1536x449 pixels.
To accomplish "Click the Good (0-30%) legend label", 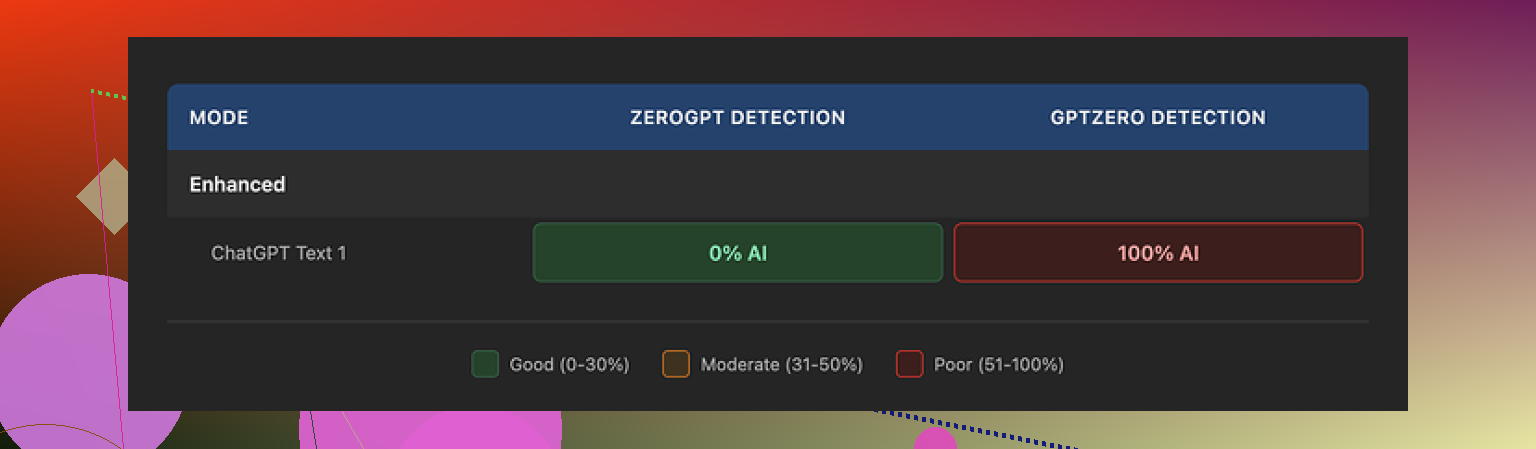I will pyautogui.click(x=569, y=364).
